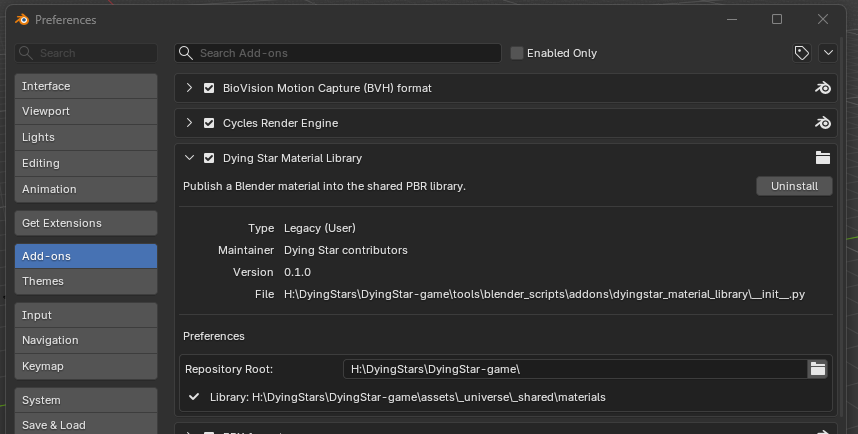Go to the Input preferences section
This screenshot has width=858, height=434.
pos(86,315)
